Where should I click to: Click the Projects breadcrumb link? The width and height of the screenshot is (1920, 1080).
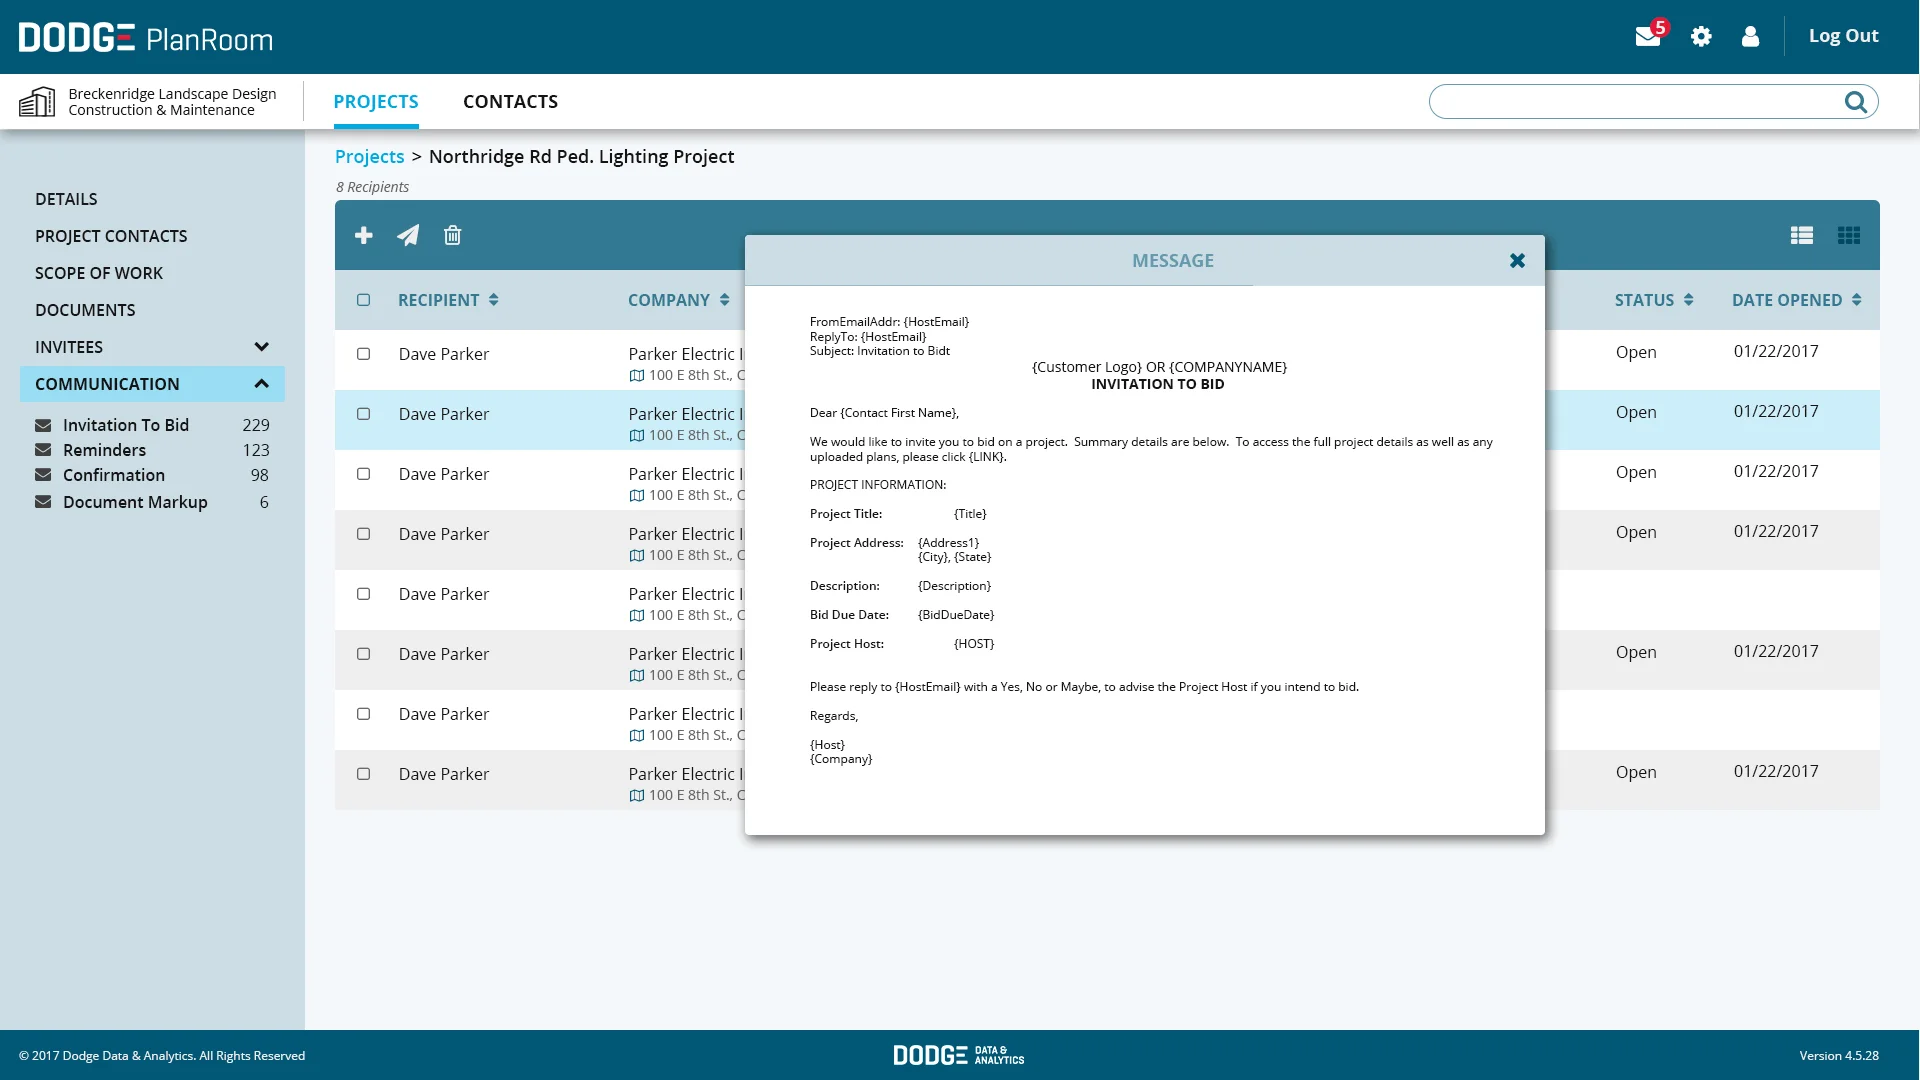[369, 157]
